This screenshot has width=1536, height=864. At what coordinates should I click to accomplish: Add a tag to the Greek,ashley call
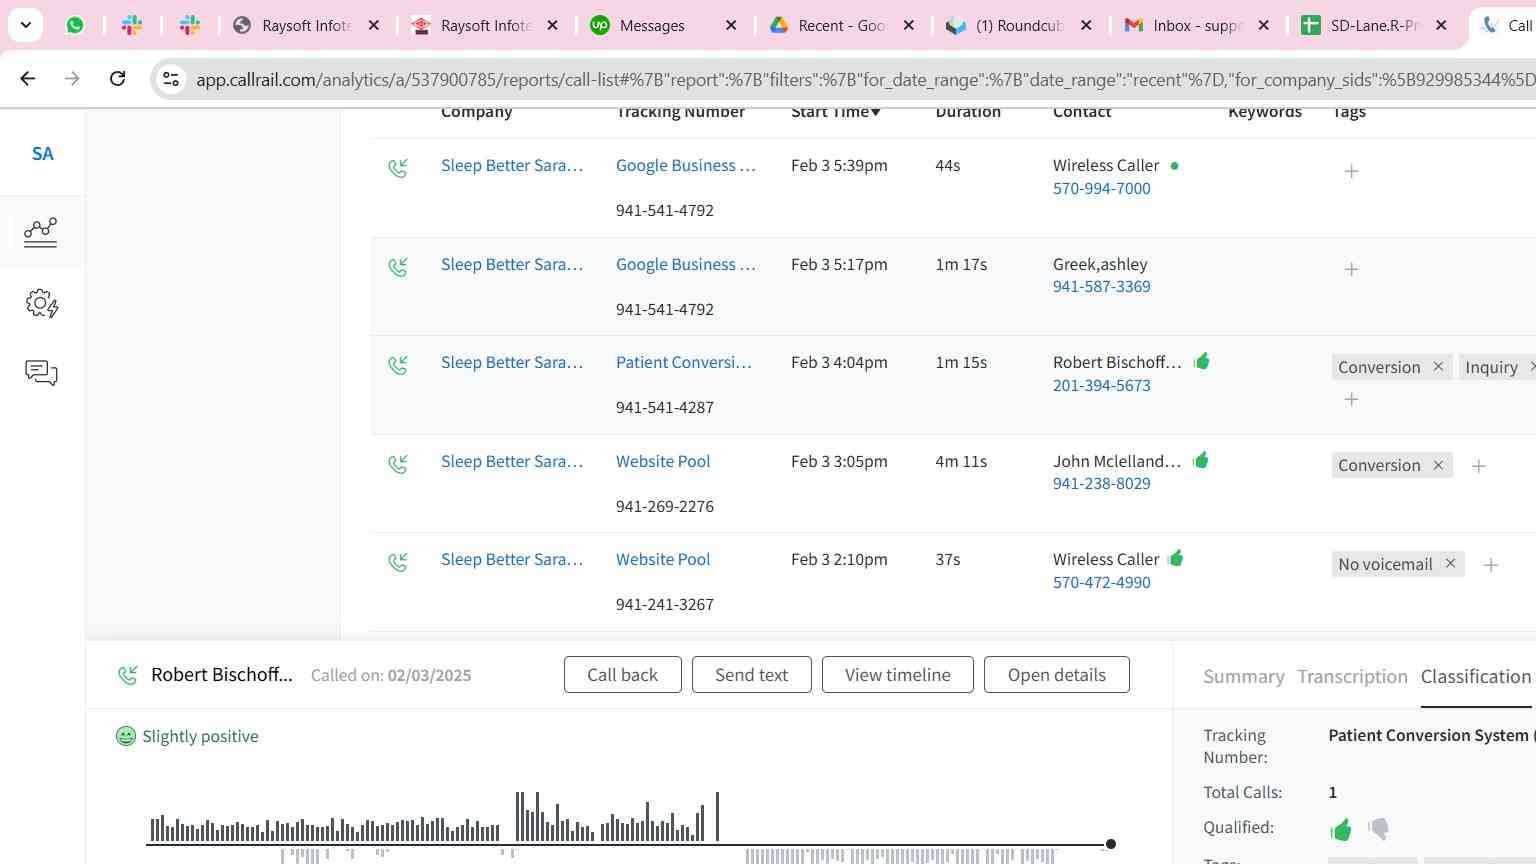(x=1351, y=269)
